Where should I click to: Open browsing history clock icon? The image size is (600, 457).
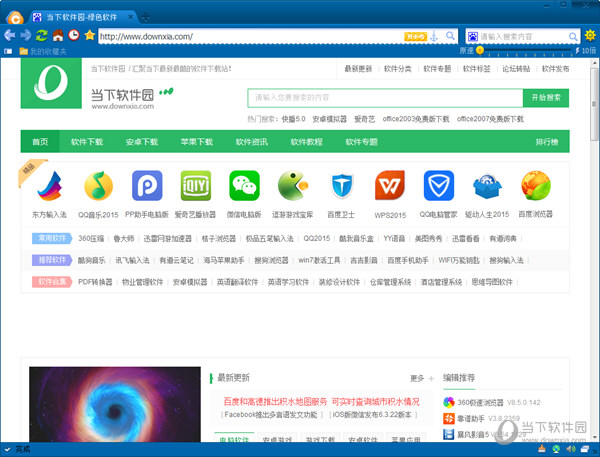click(74, 35)
